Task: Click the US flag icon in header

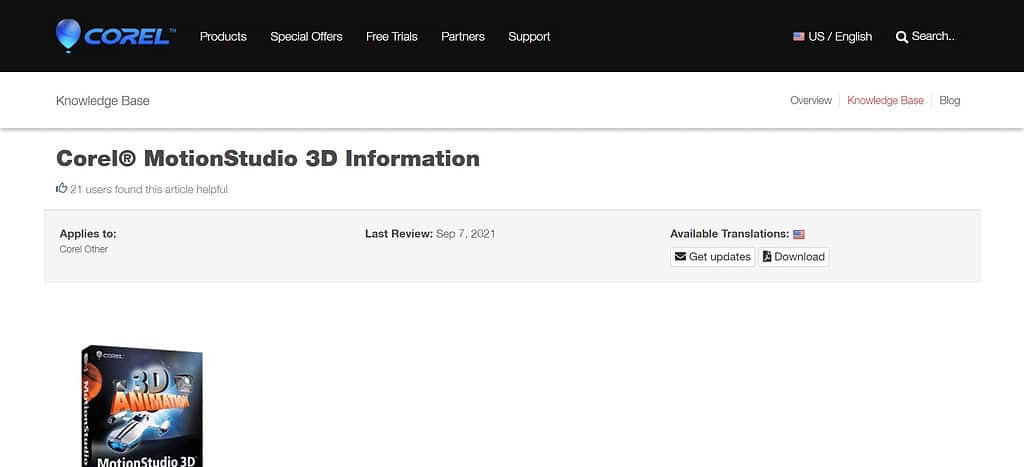Action: click(799, 37)
